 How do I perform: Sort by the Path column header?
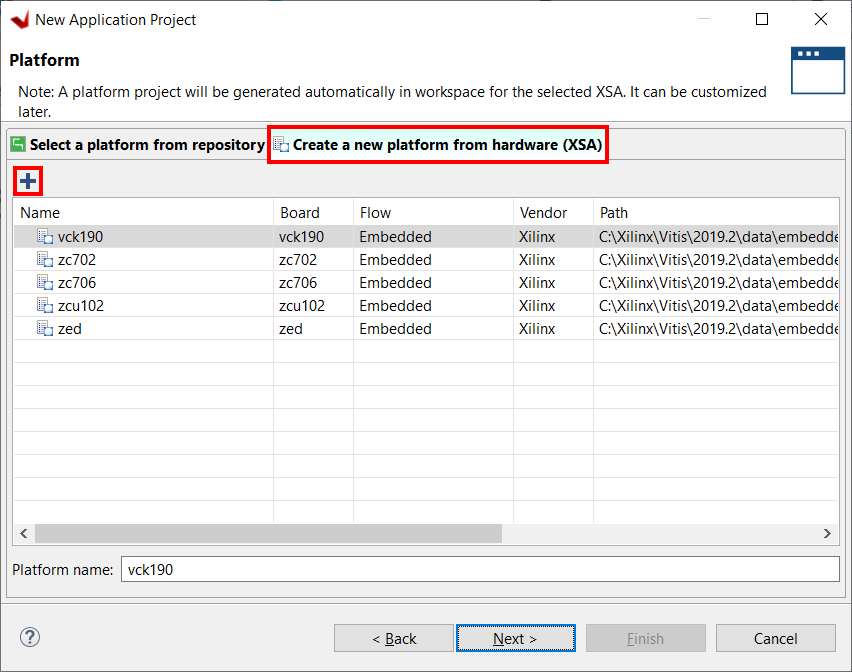(716, 212)
